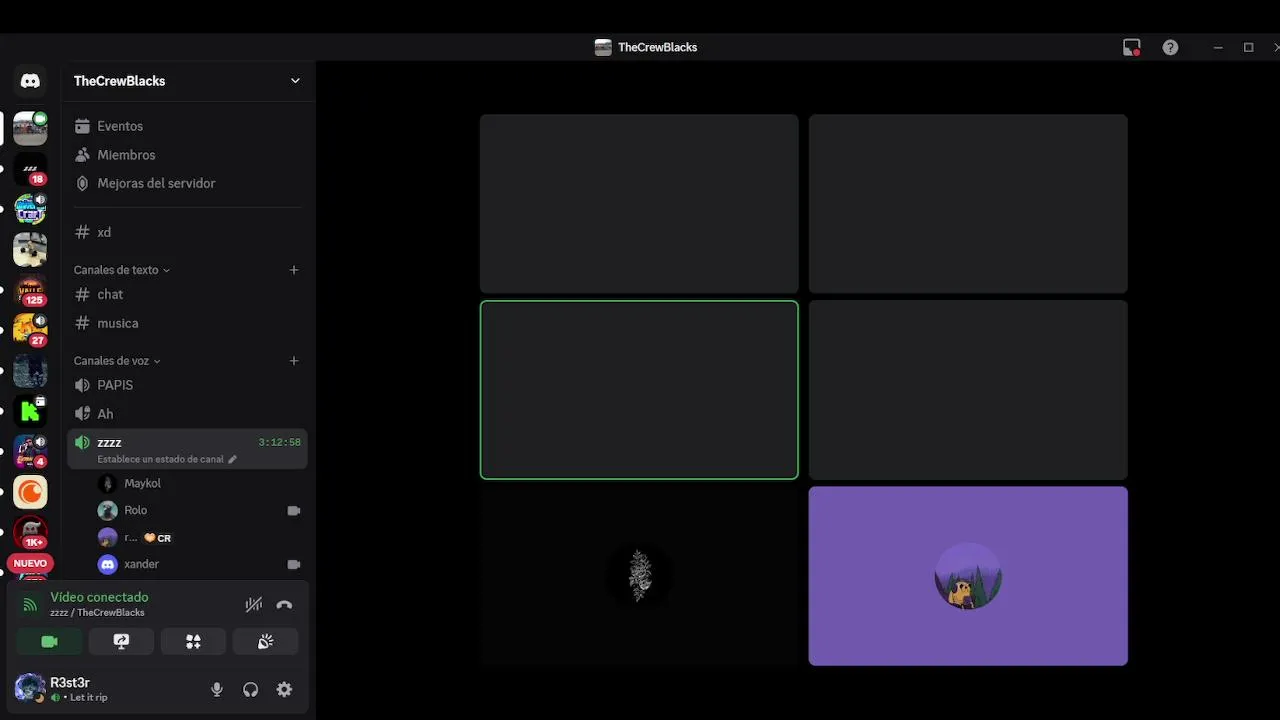Select the TheCrewBlacks server icon with video badge
The height and width of the screenshot is (720, 1280).
coord(30,129)
